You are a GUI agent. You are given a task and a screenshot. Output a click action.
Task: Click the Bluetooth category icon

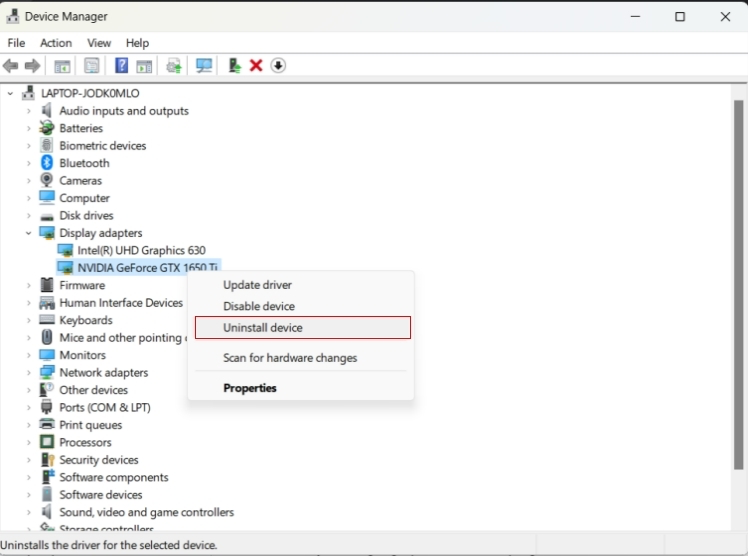47,163
